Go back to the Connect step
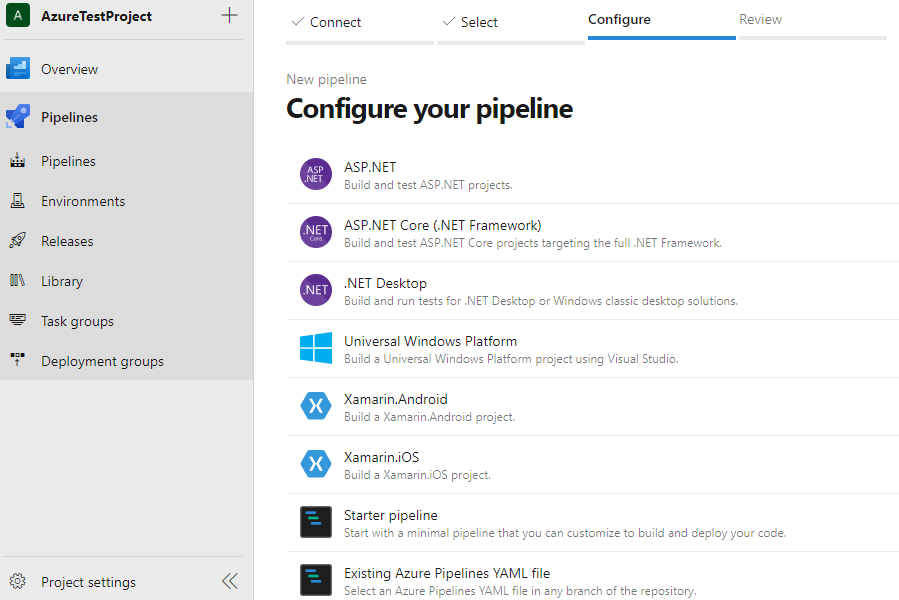The width and height of the screenshot is (899, 600). [x=359, y=22]
